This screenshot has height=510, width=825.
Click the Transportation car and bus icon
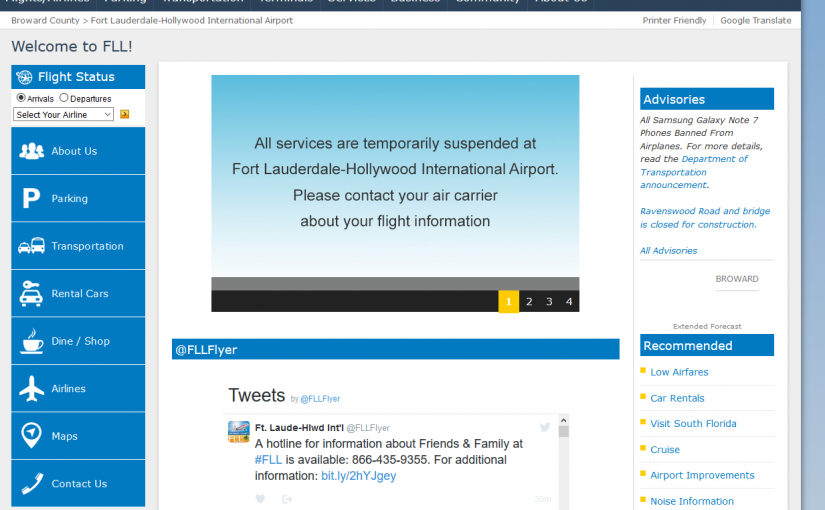(x=32, y=246)
